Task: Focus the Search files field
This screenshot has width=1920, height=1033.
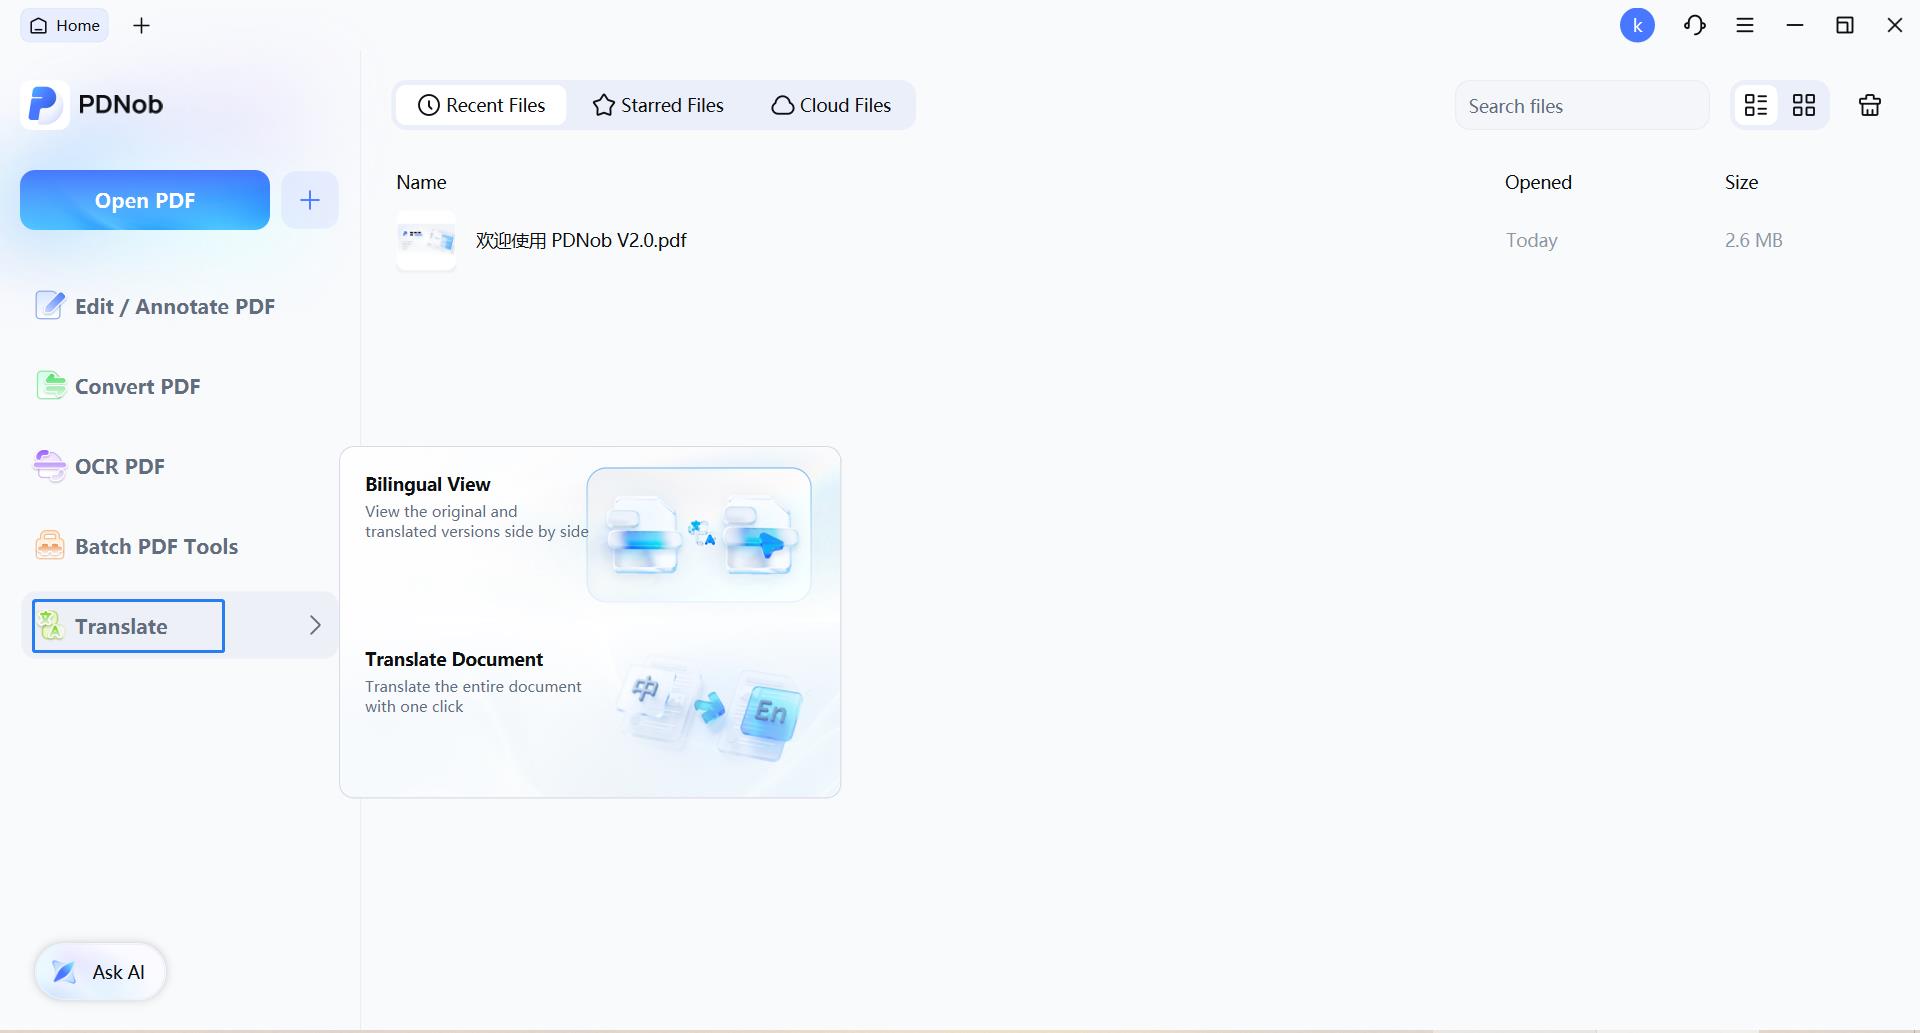Action: click(1582, 106)
